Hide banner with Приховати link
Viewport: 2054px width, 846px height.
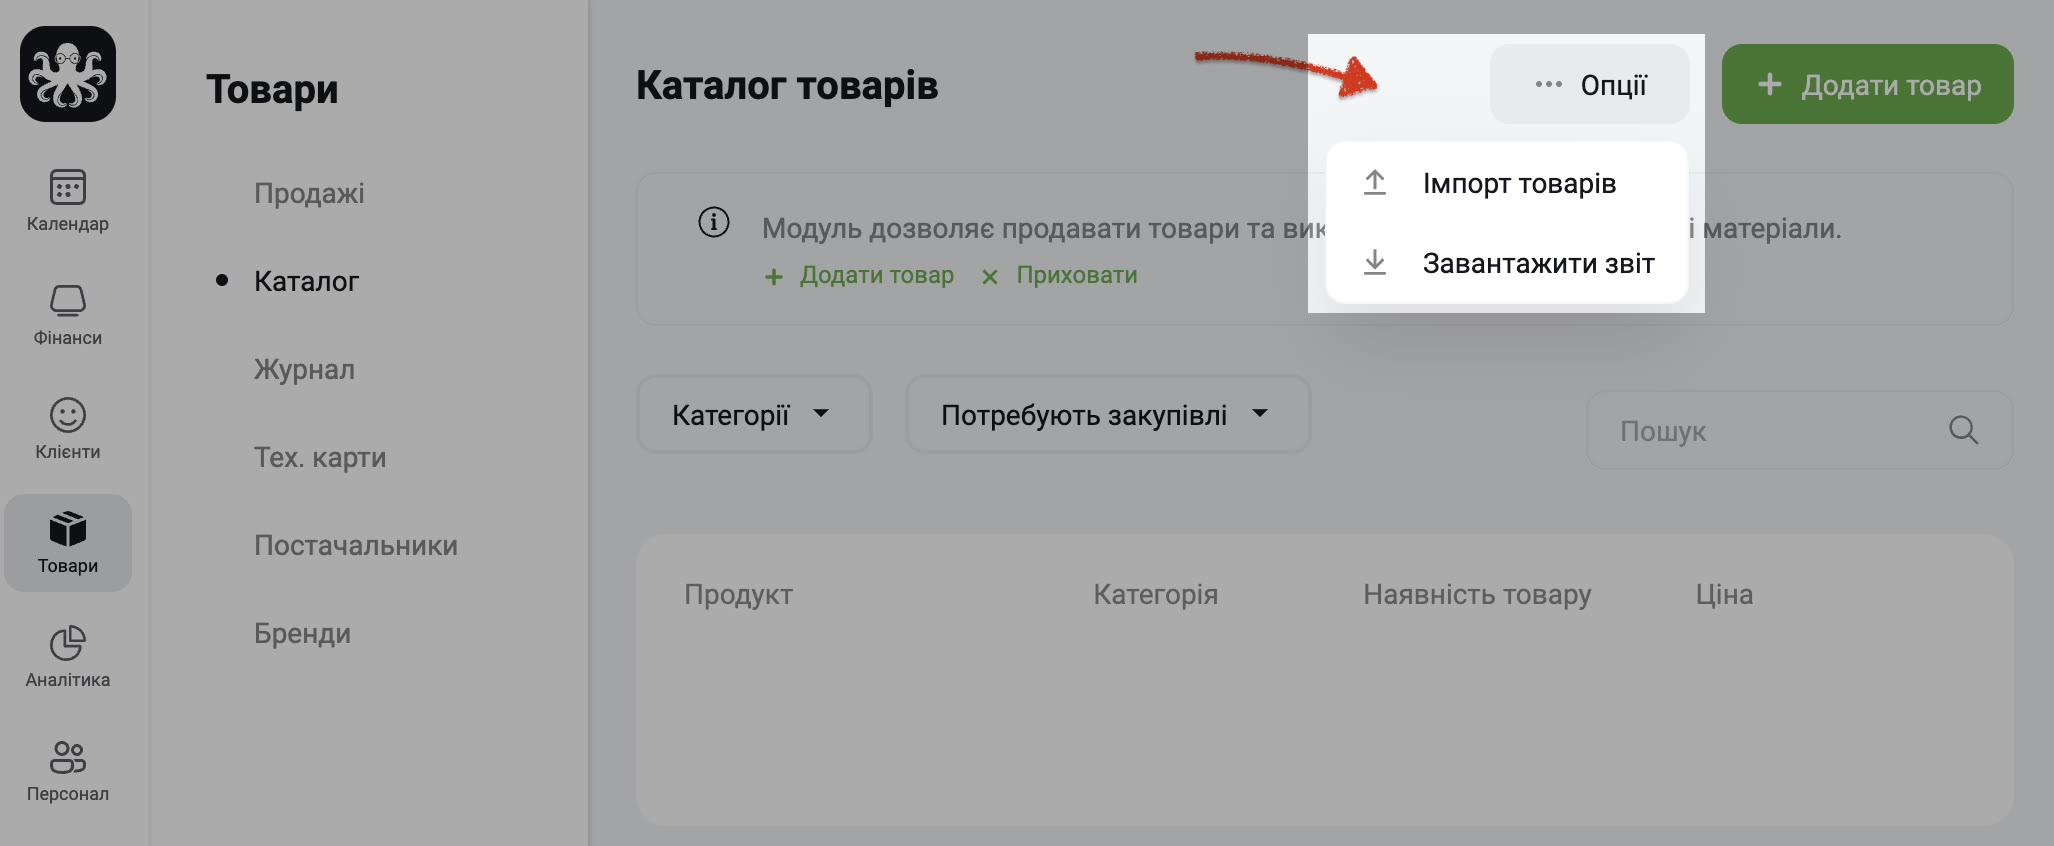(1077, 275)
